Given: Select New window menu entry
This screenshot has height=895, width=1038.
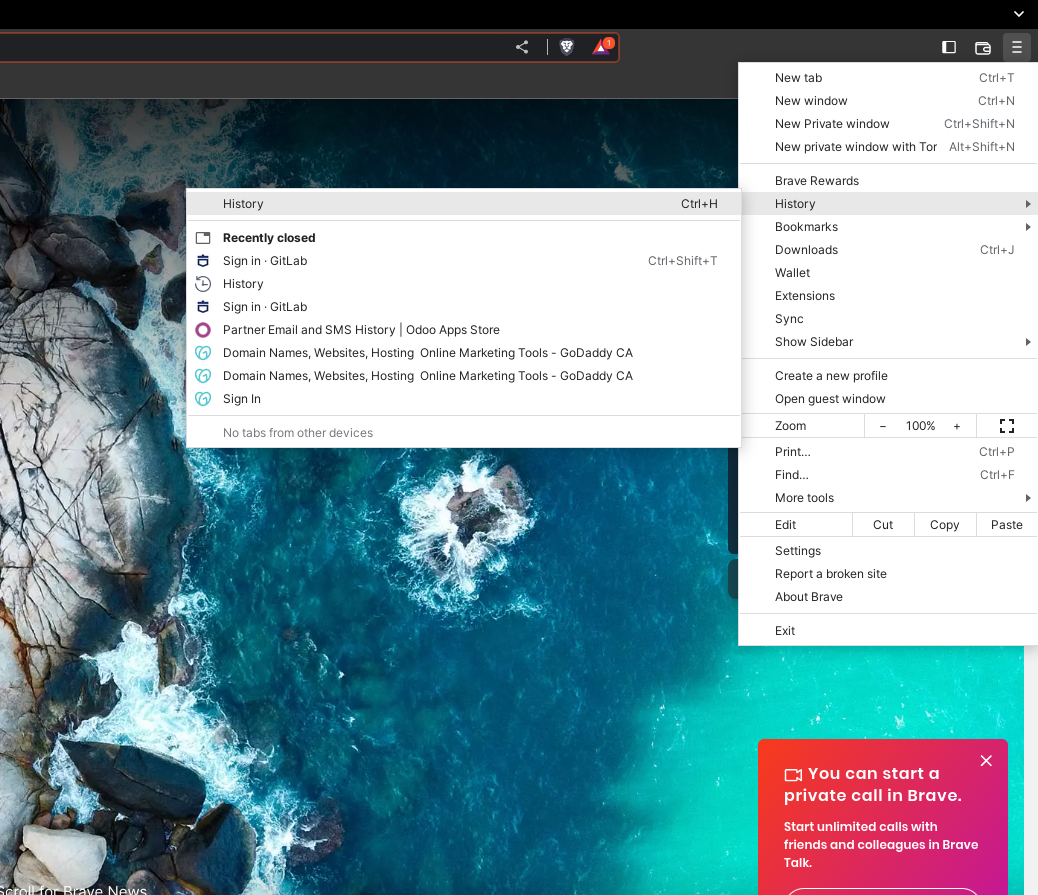Looking at the screenshot, I should [888, 101].
